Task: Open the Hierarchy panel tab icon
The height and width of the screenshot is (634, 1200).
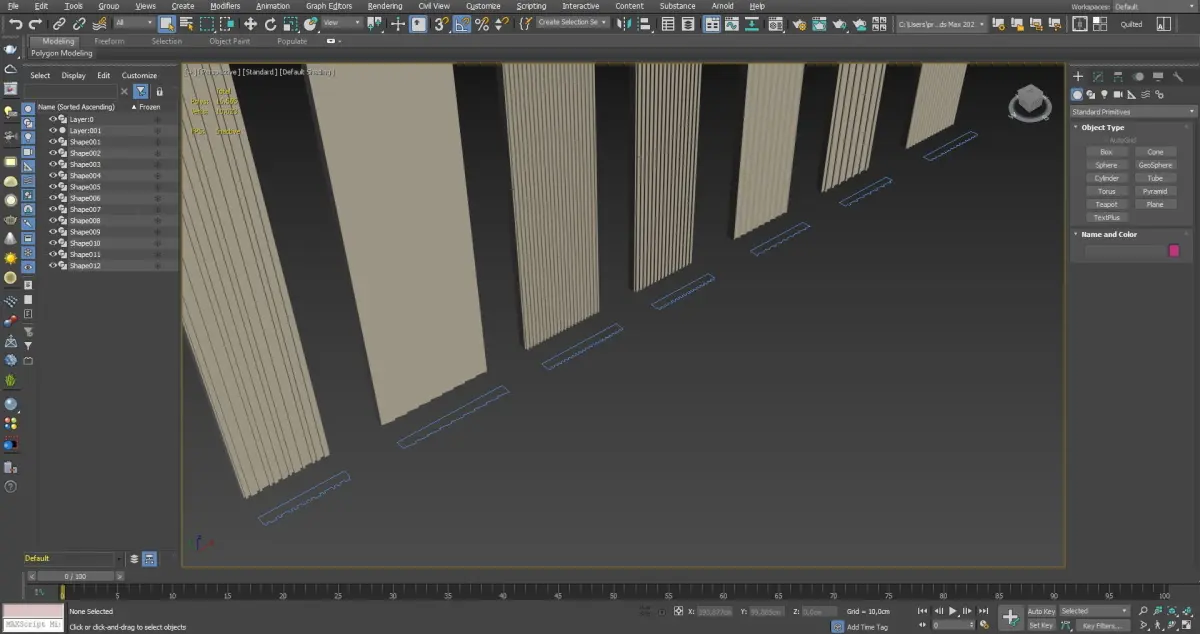Action: (x=1118, y=76)
